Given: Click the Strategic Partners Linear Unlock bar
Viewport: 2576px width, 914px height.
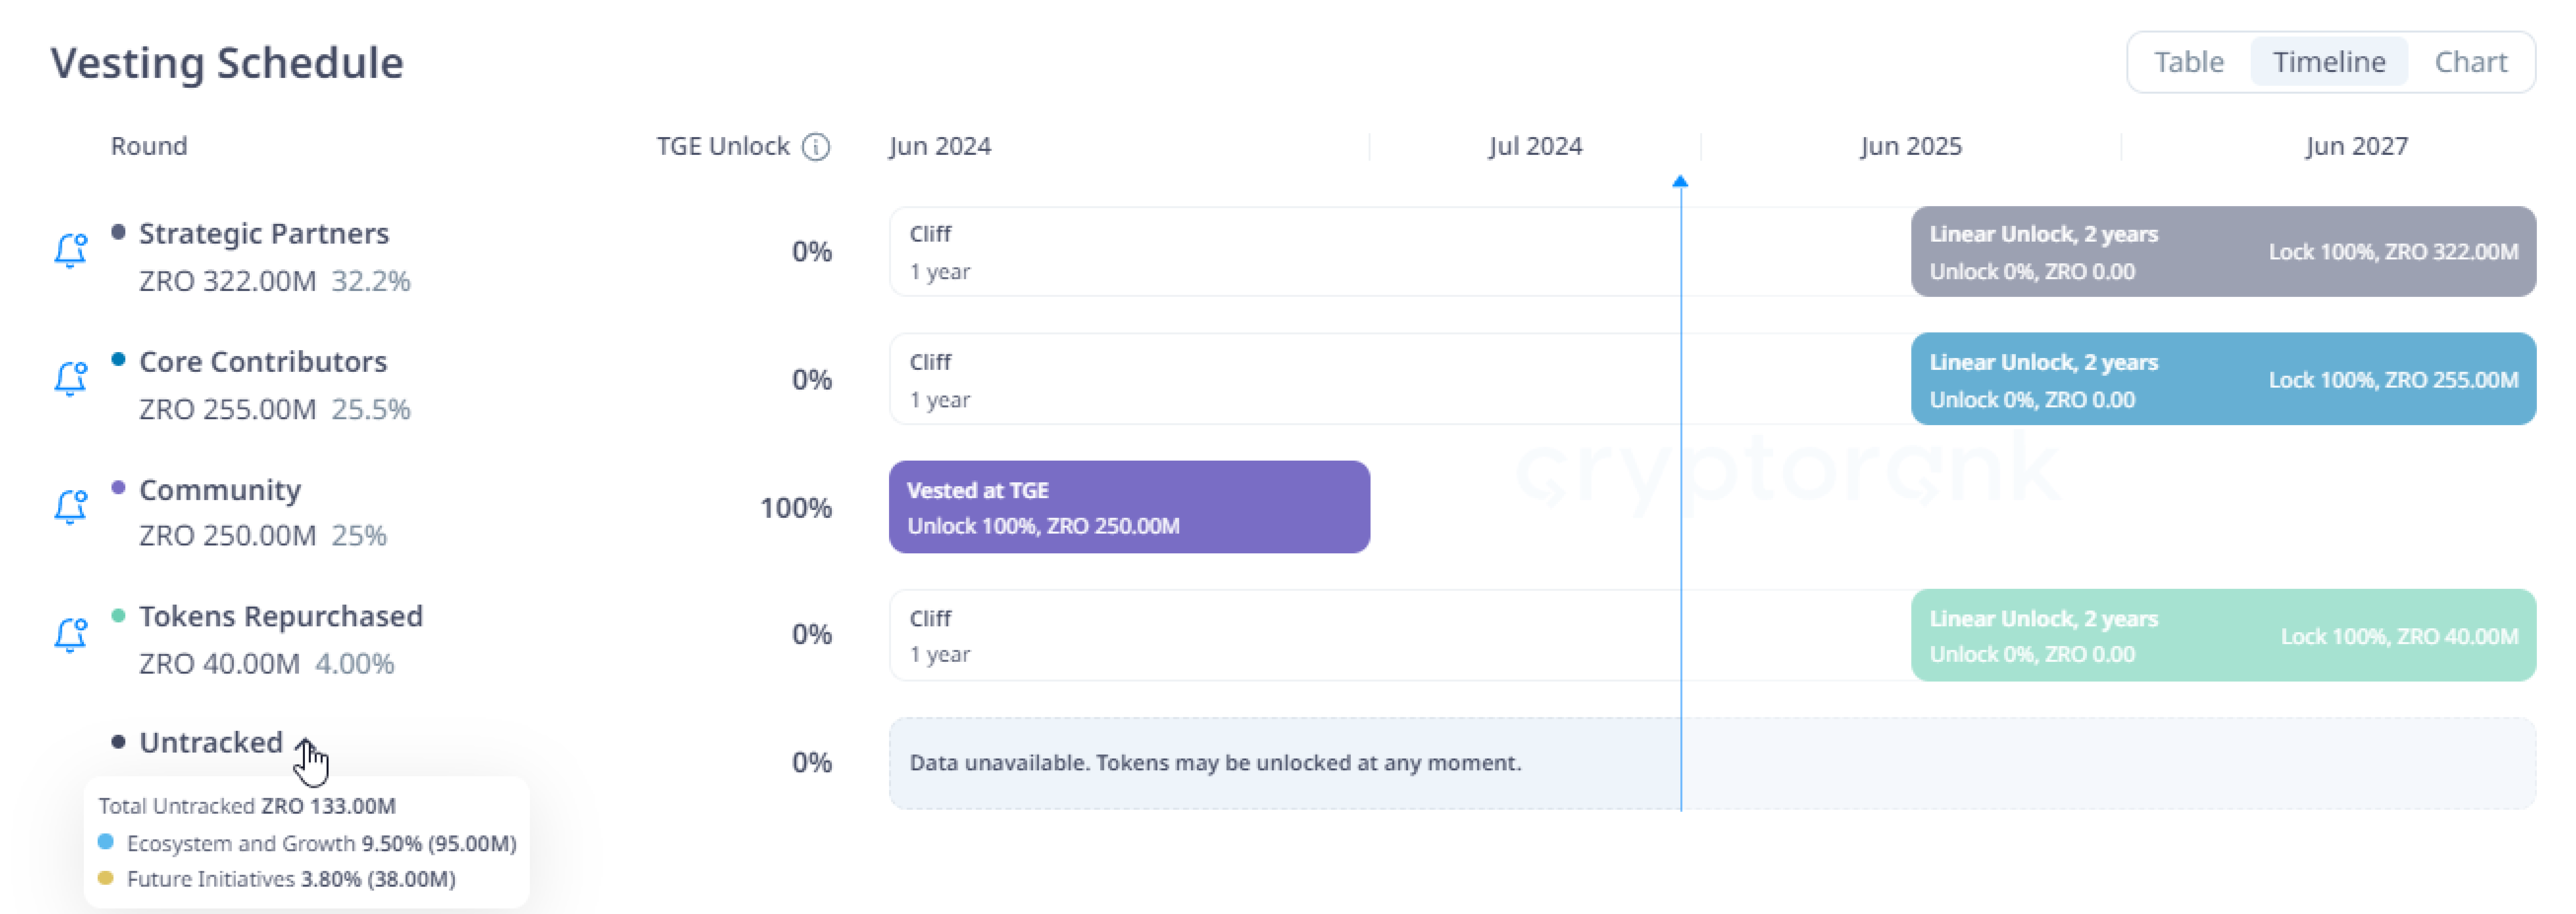Looking at the screenshot, I should (2223, 252).
